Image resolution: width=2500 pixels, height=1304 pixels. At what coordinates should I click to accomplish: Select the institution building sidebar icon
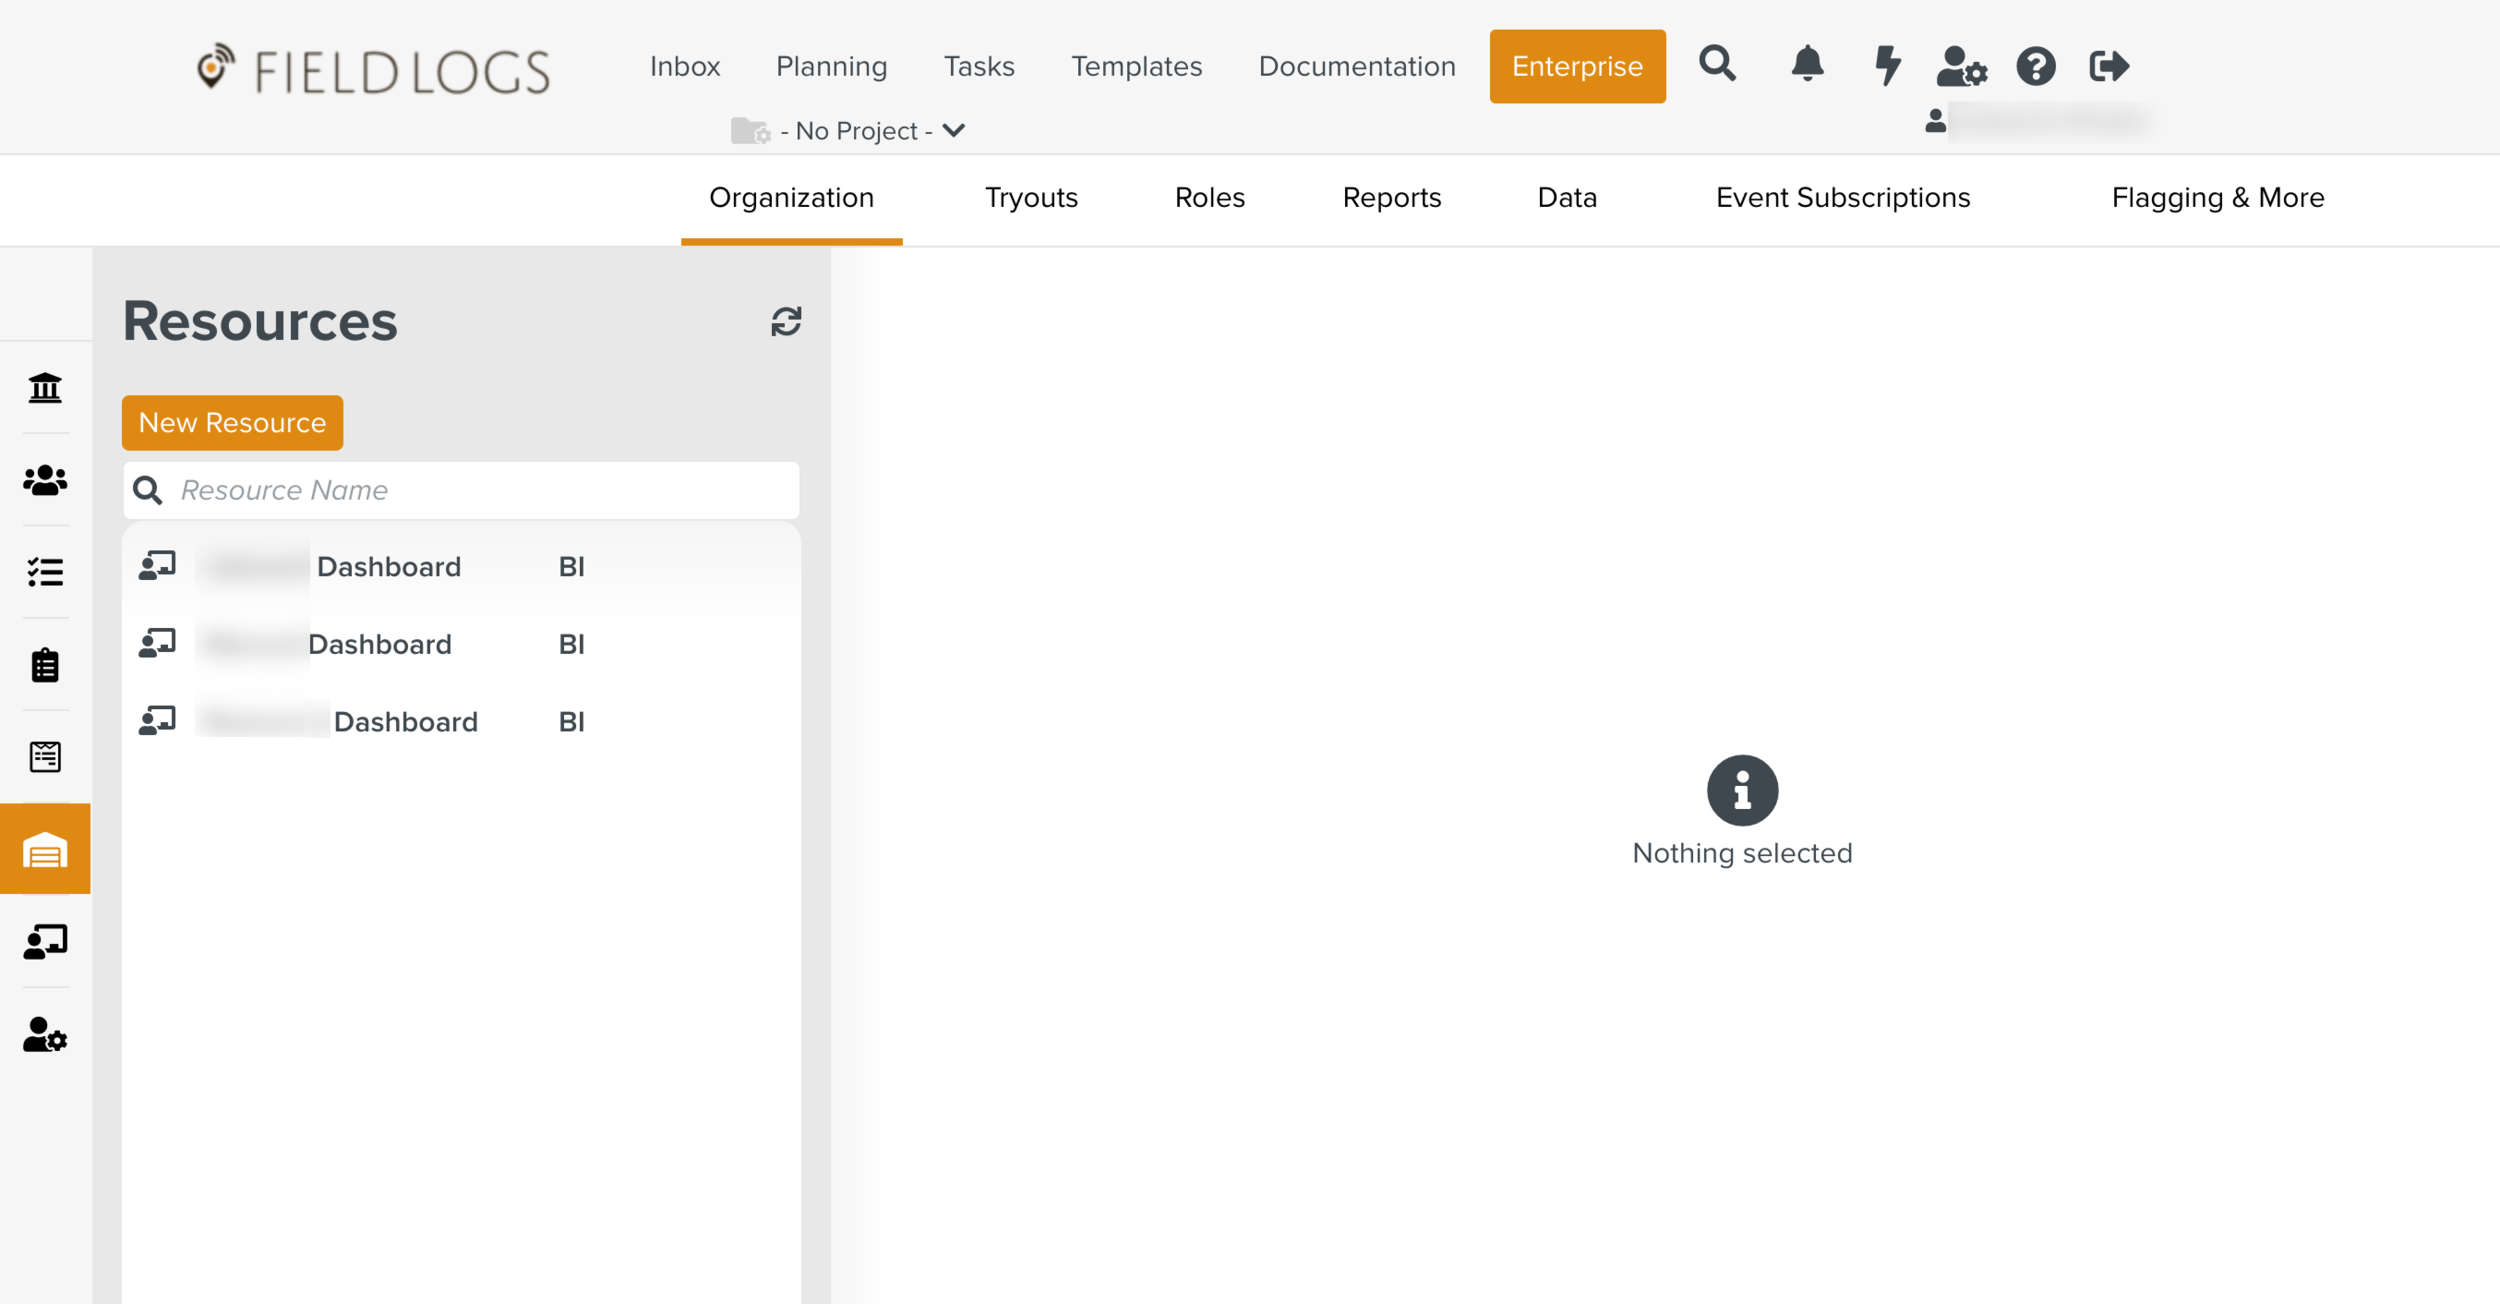pyautogui.click(x=45, y=388)
